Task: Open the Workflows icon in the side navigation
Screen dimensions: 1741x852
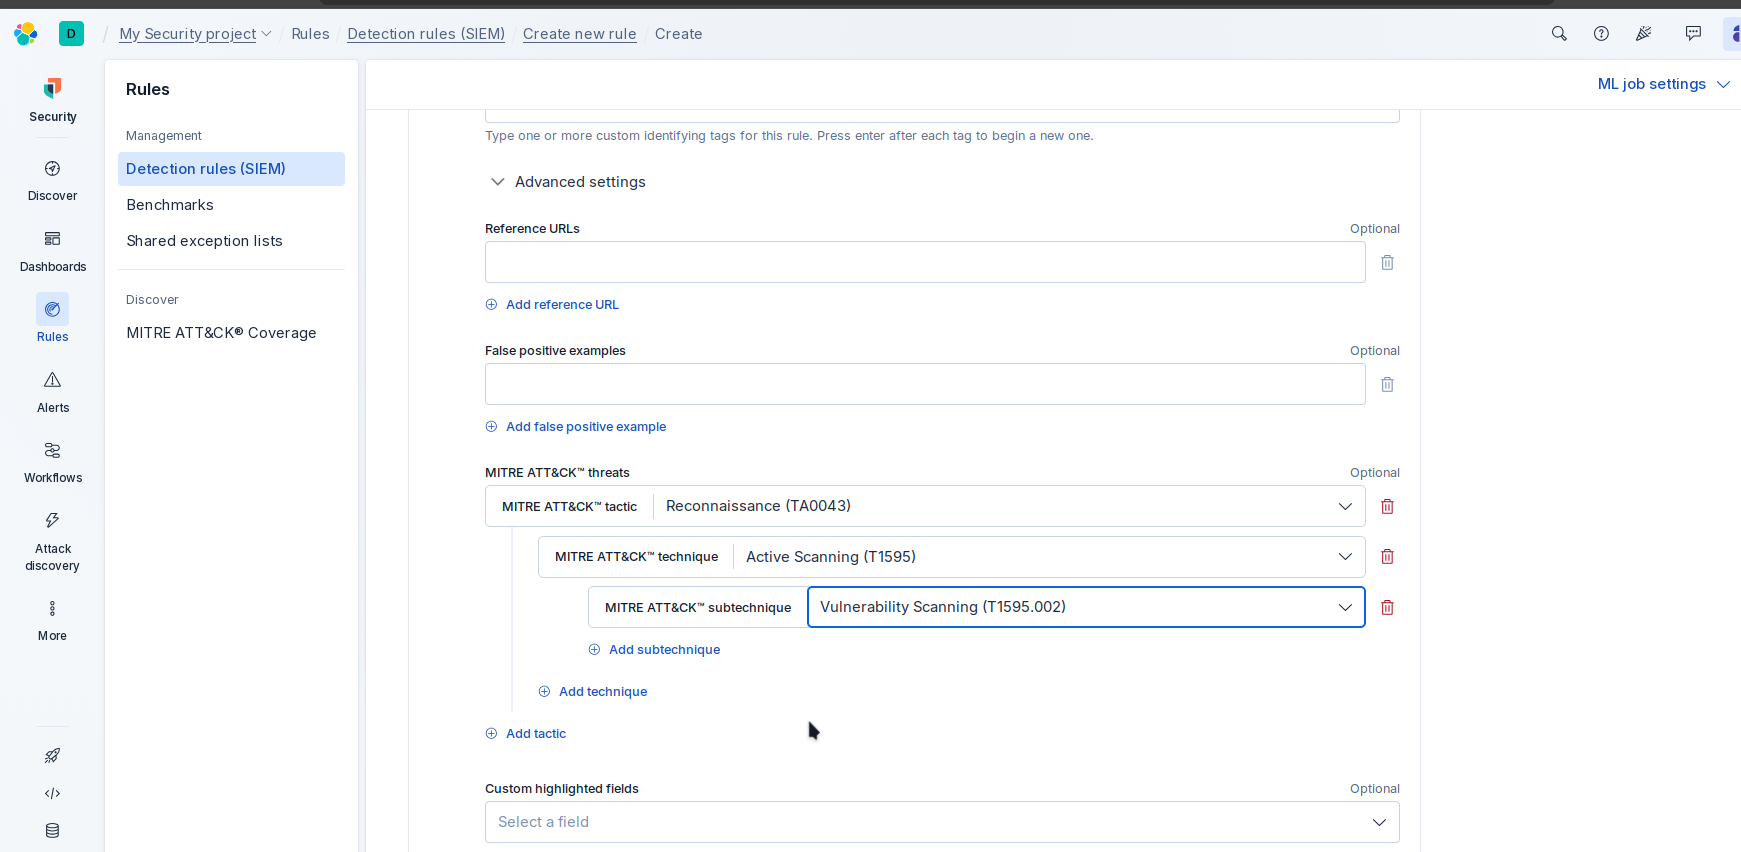Action: [x=52, y=451]
